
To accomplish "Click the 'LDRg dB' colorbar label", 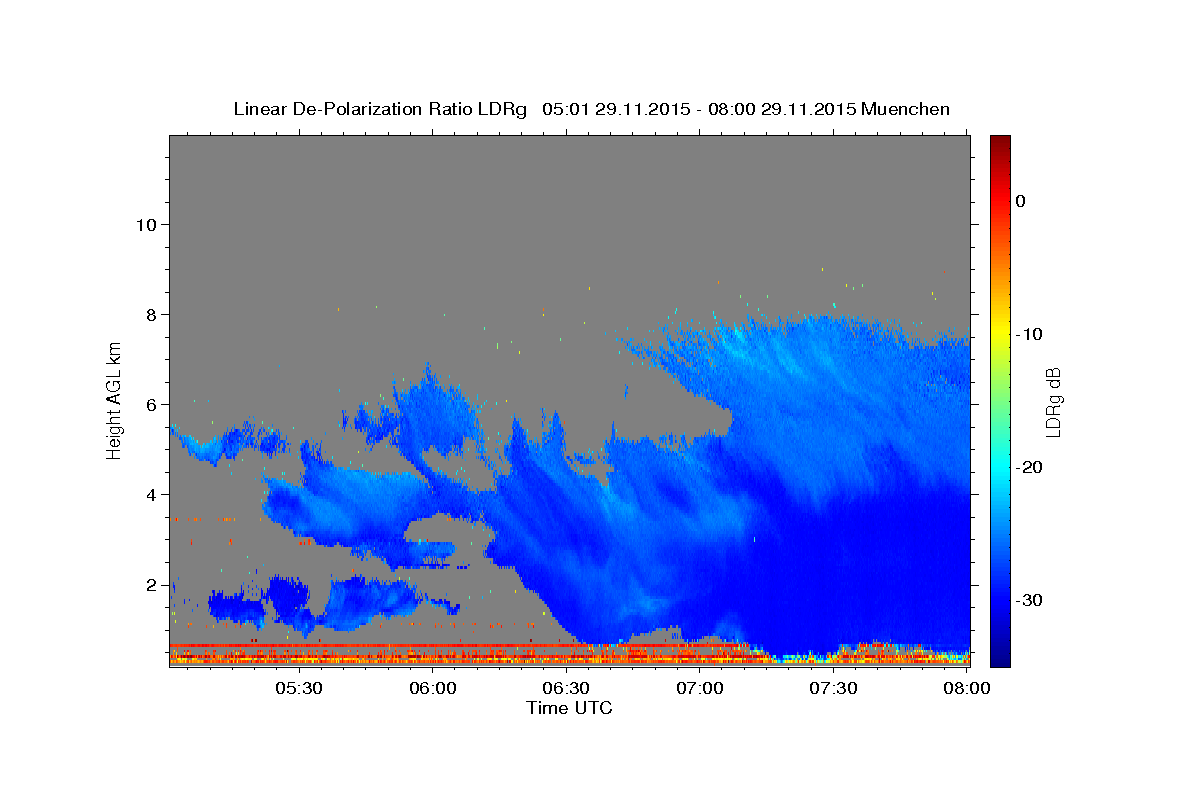I will 1052,402.
